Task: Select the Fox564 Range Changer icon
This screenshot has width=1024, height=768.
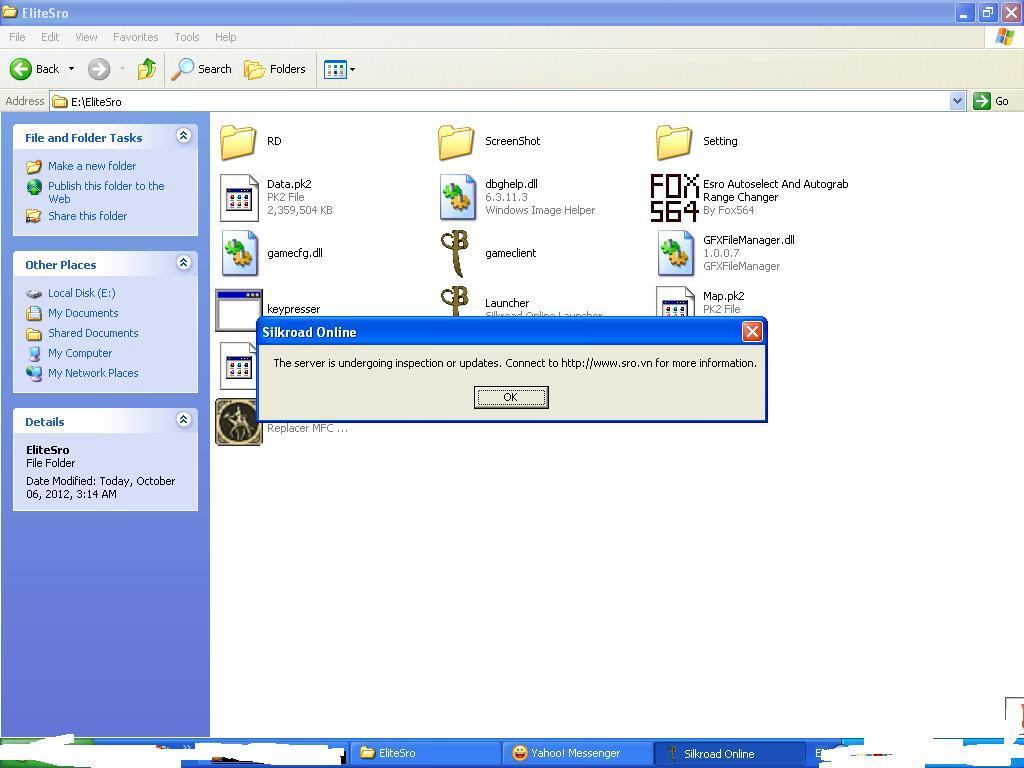Action: 675,197
